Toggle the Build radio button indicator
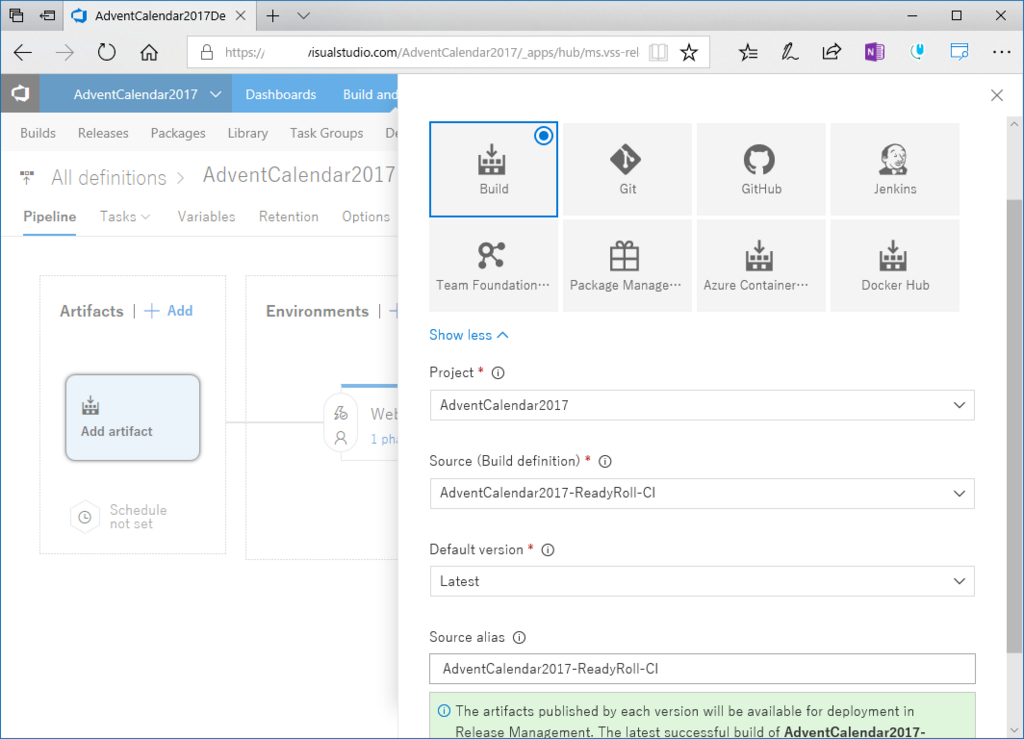Screen dimensions: 1024x739 [543, 136]
